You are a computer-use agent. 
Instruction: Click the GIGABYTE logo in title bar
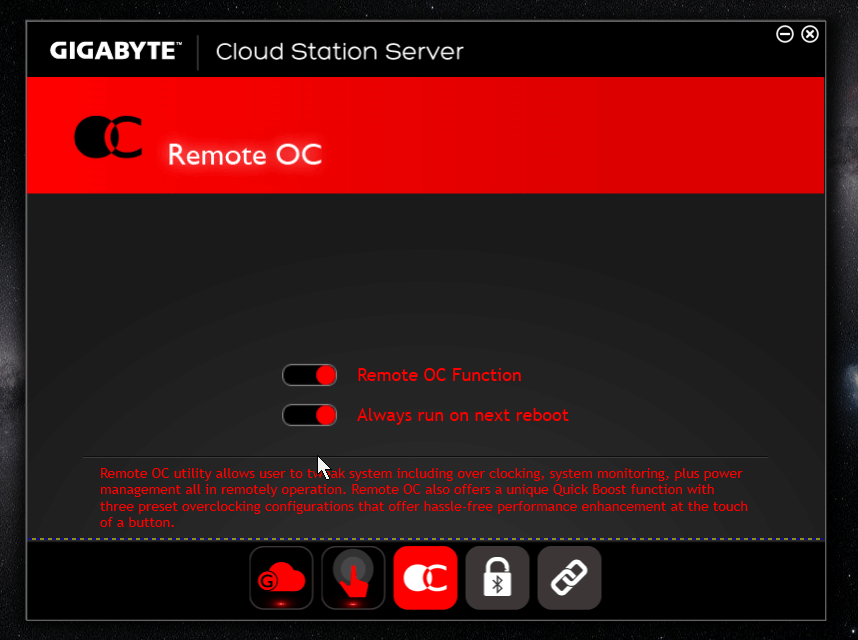click(115, 51)
